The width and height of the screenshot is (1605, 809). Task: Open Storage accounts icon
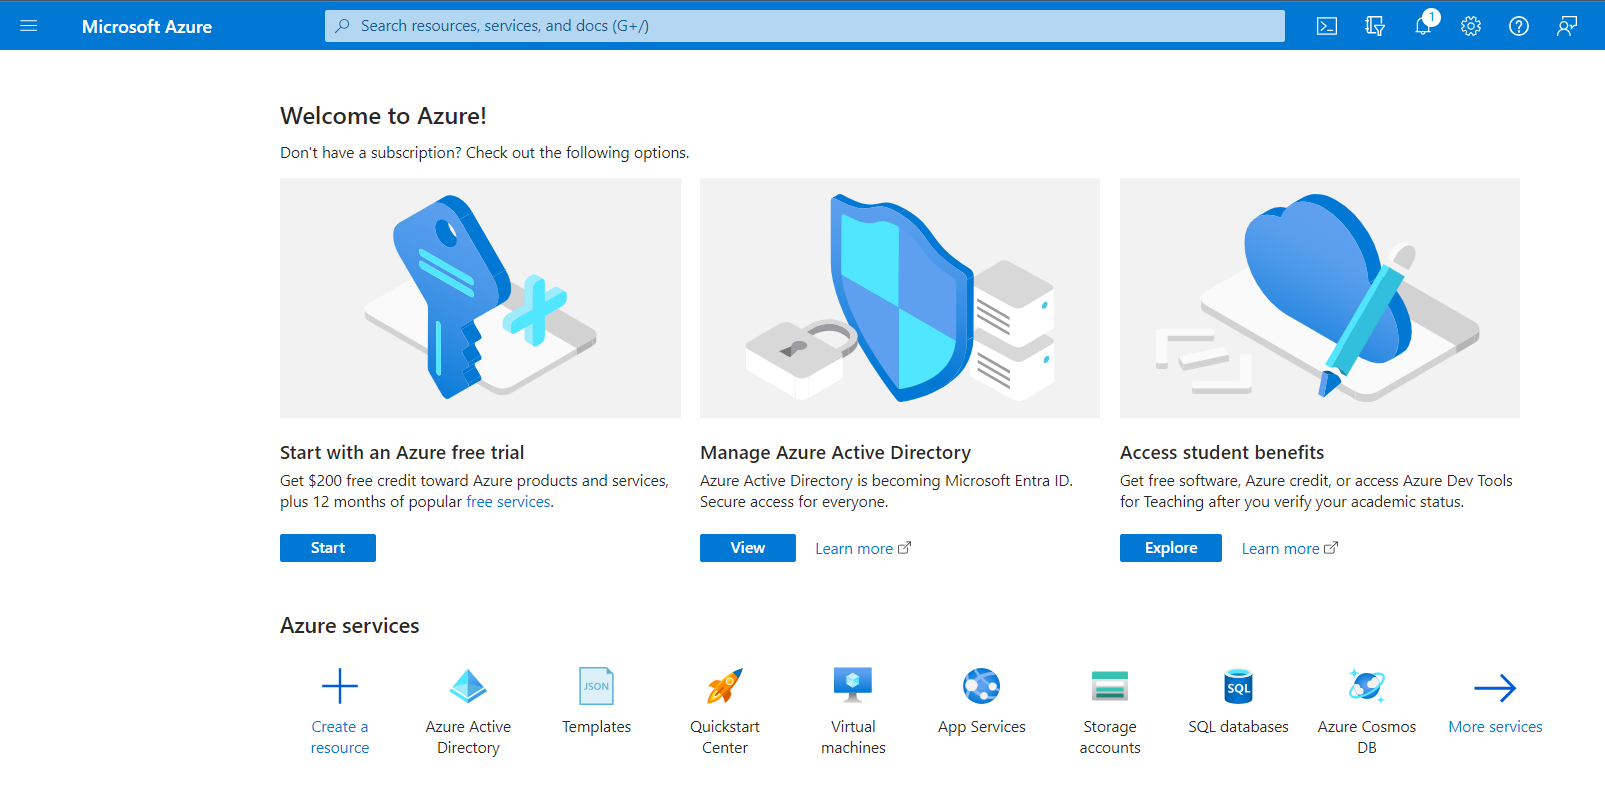point(1110,686)
